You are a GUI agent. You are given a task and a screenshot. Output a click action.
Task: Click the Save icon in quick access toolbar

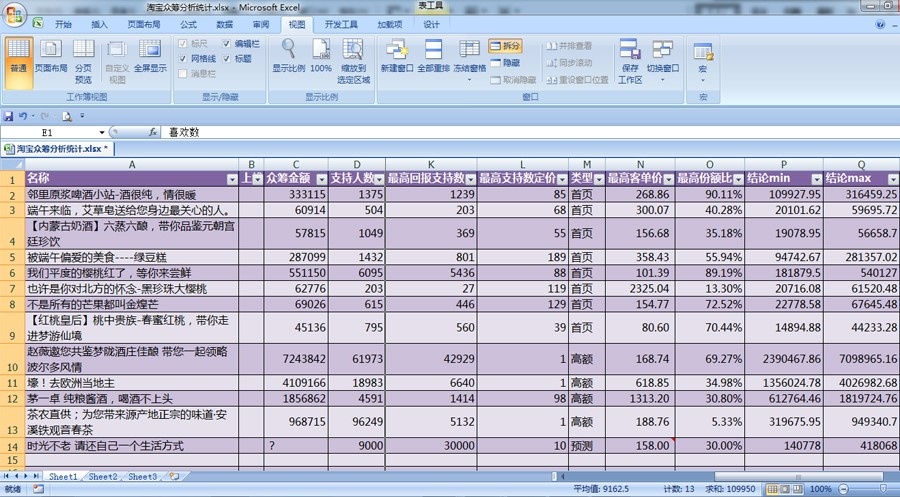[x=8, y=117]
